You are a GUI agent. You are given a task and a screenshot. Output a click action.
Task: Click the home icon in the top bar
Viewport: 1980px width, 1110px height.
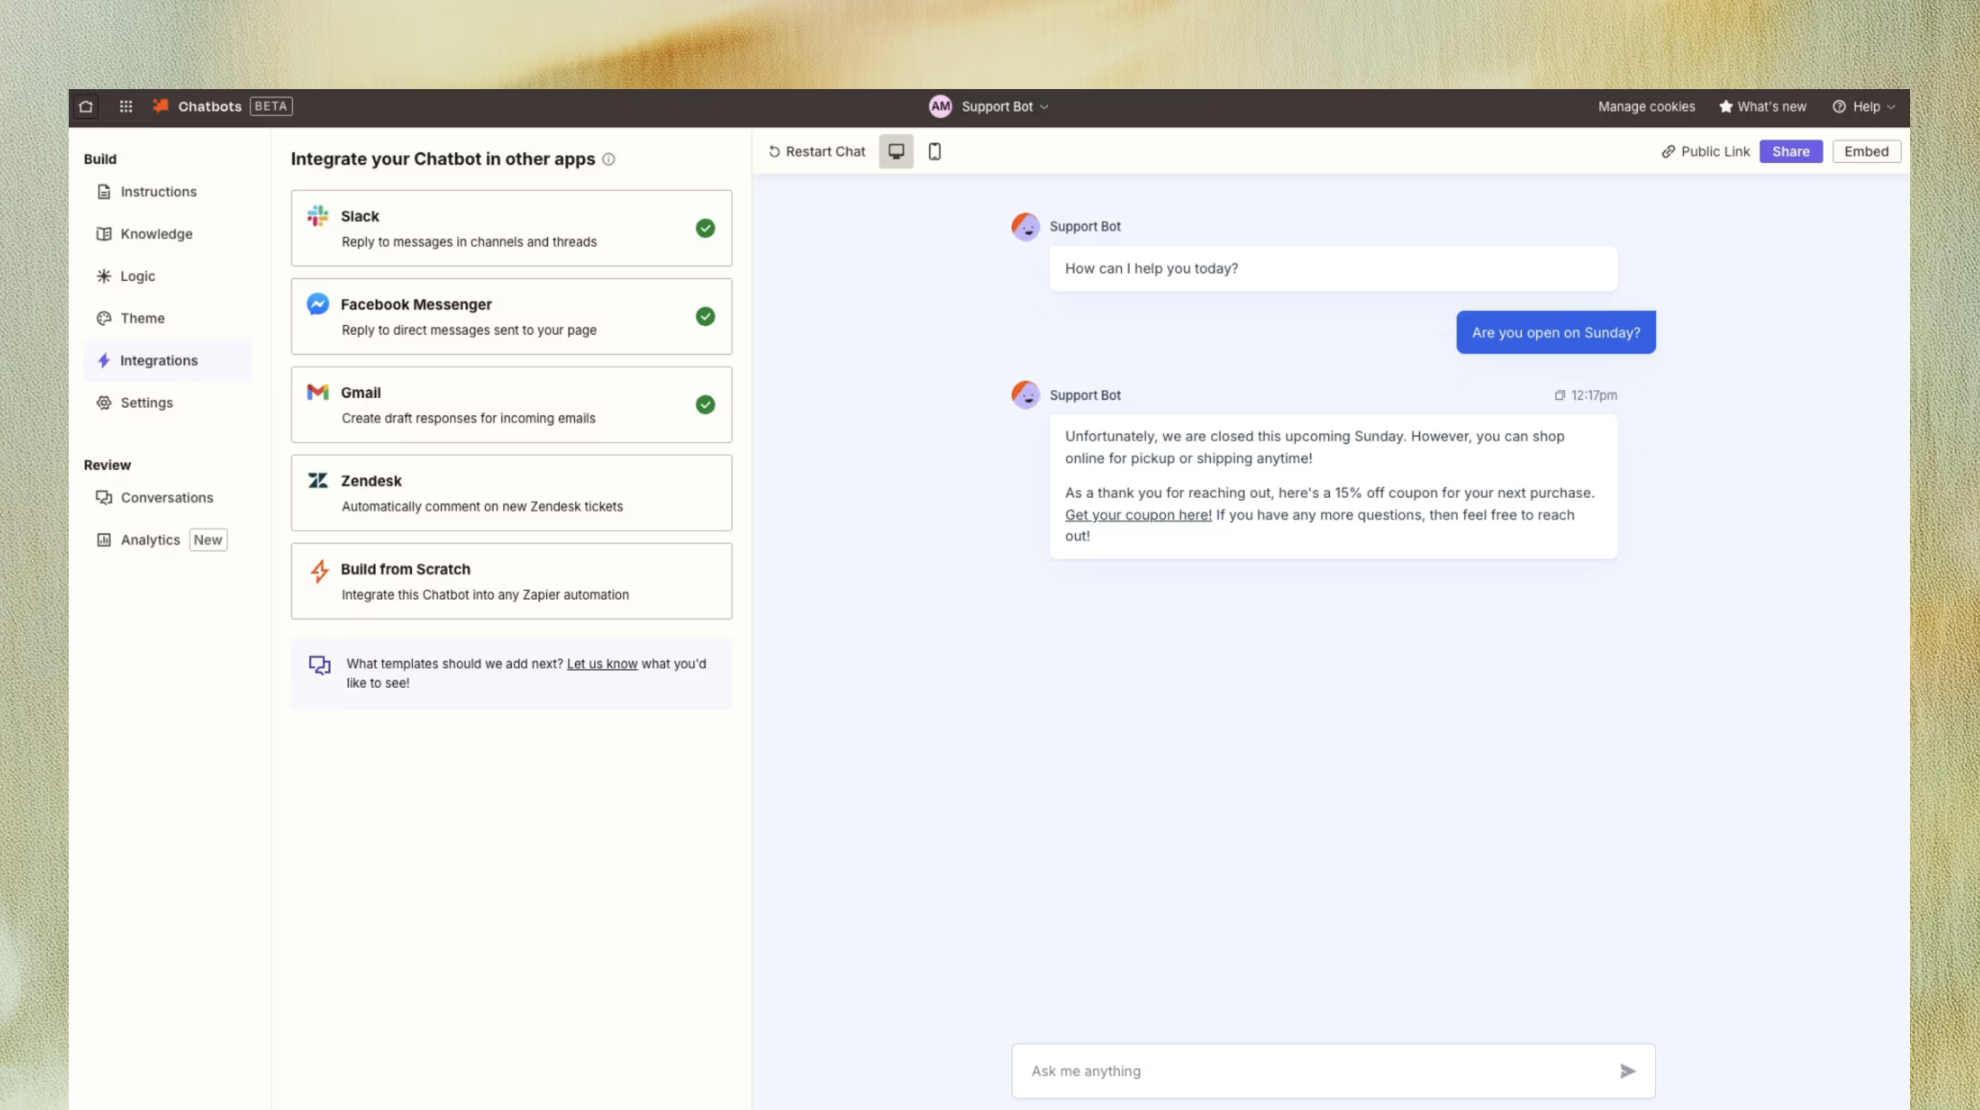(86, 106)
